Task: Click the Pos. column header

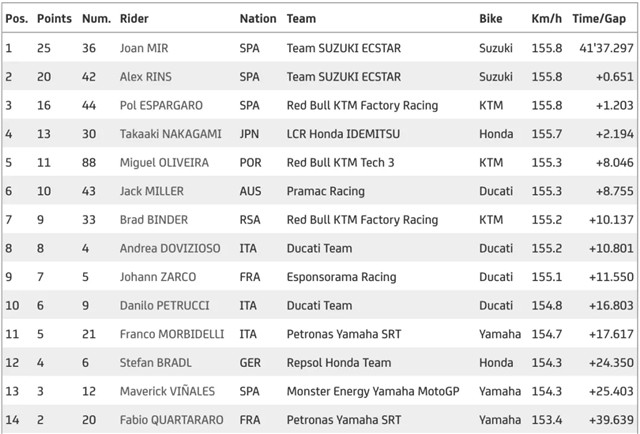Action: point(17,18)
